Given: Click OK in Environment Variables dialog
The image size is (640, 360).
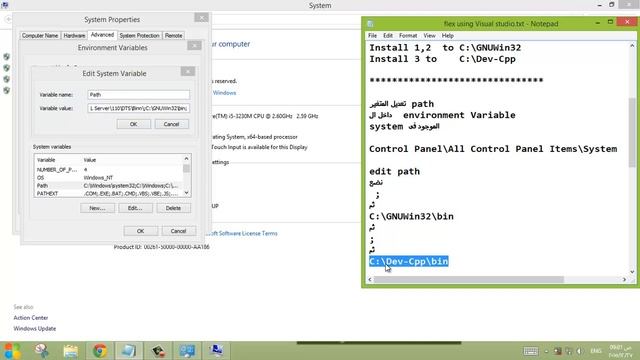Looking at the screenshot, I should [140, 231].
